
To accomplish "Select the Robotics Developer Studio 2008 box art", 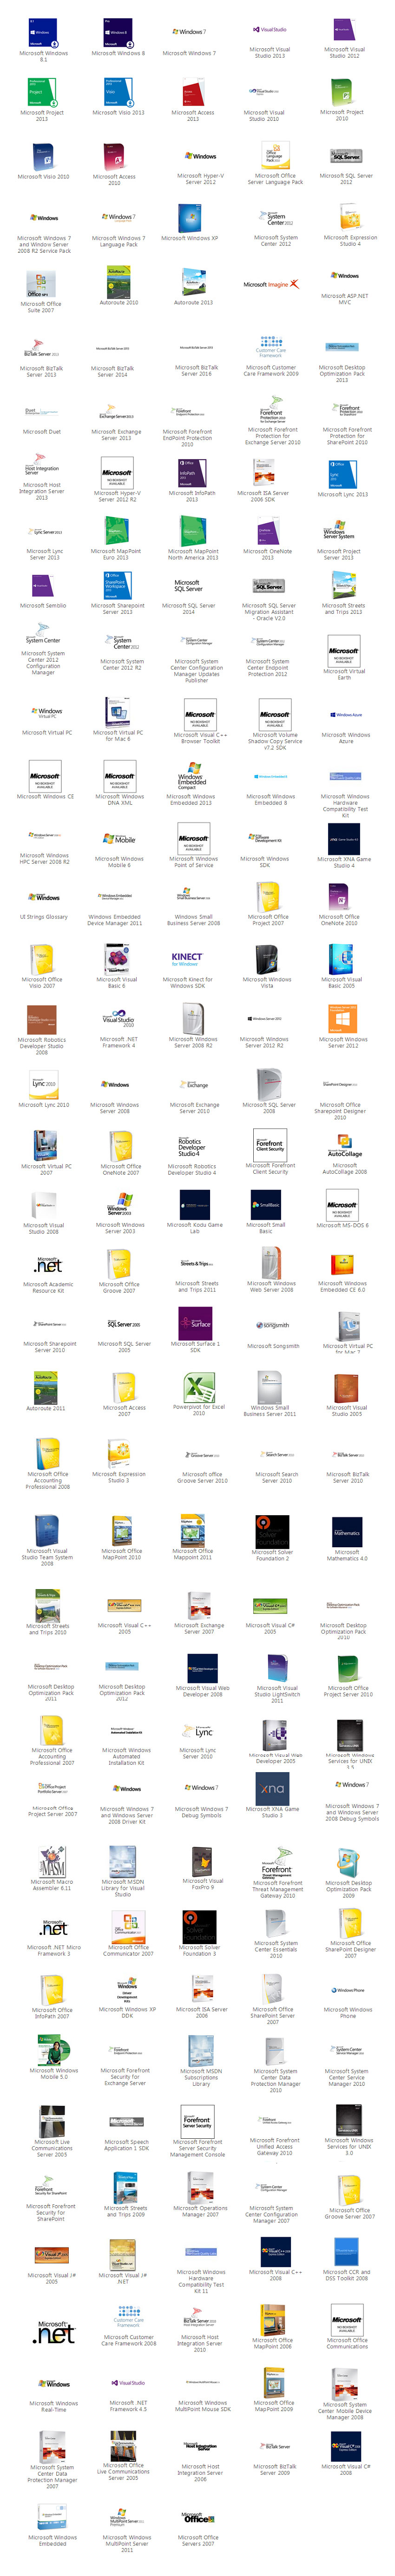I will 42,1020.
